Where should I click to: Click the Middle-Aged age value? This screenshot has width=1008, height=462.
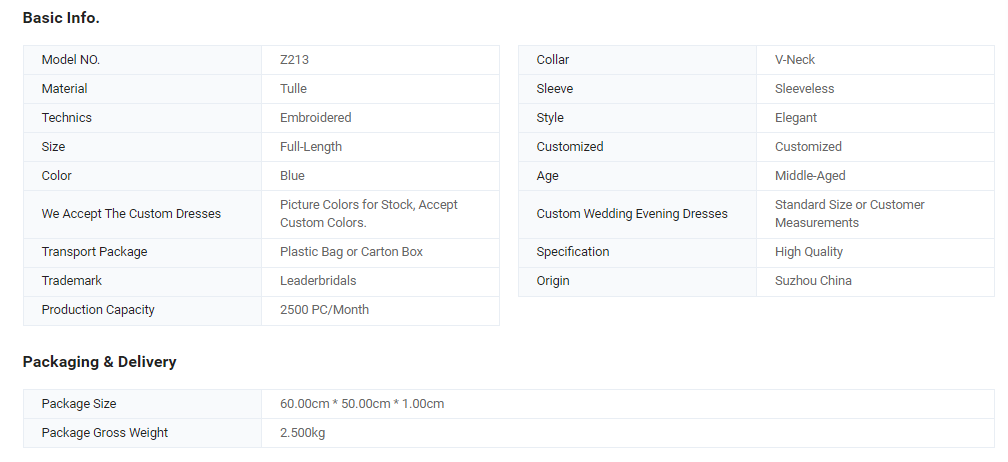(x=810, y=175)
